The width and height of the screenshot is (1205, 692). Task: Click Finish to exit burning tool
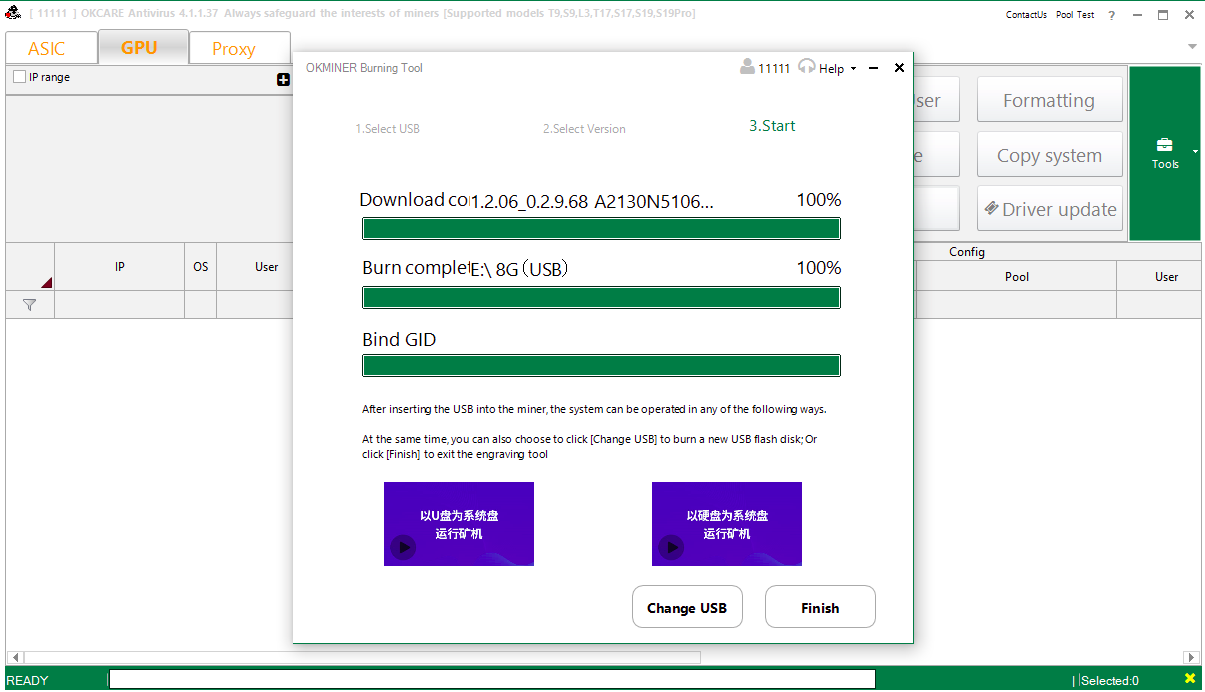click(x=820, y=607)
